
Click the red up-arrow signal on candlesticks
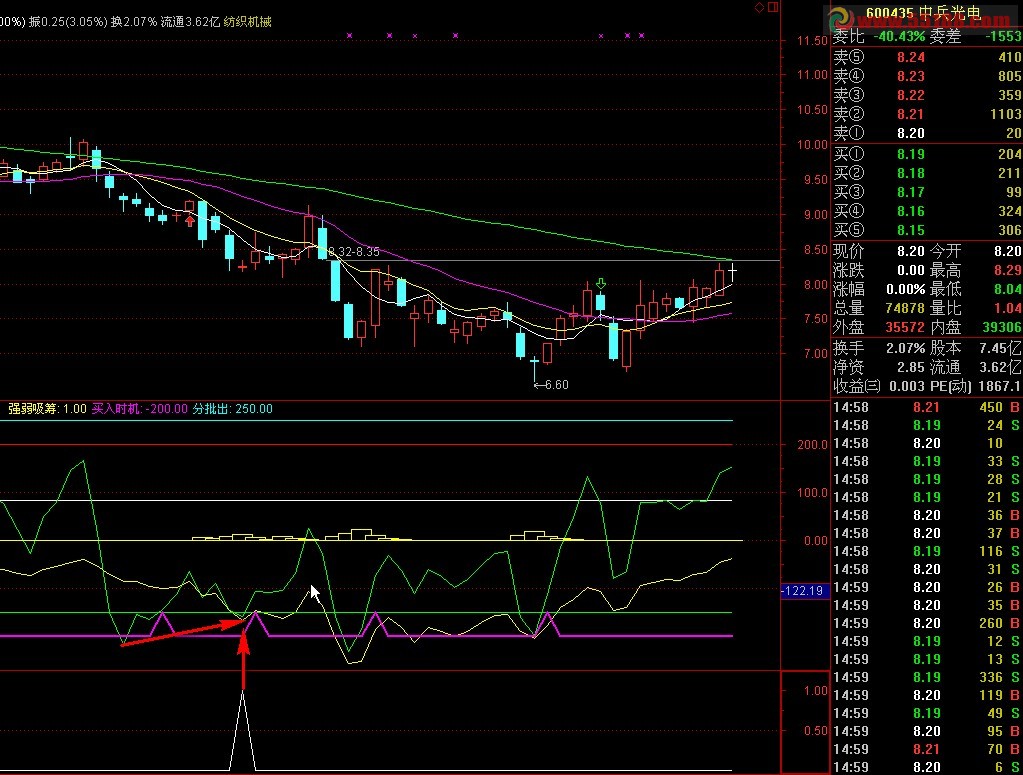tap(190, 220)
